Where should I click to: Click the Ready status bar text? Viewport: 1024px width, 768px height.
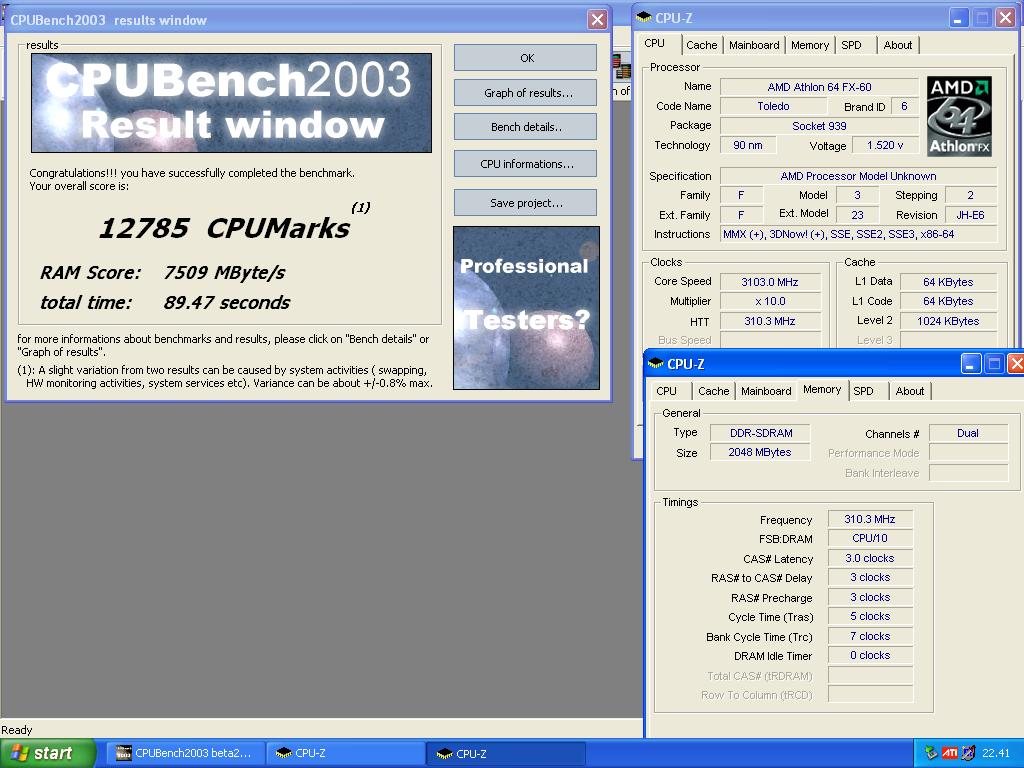click(16, 729)
